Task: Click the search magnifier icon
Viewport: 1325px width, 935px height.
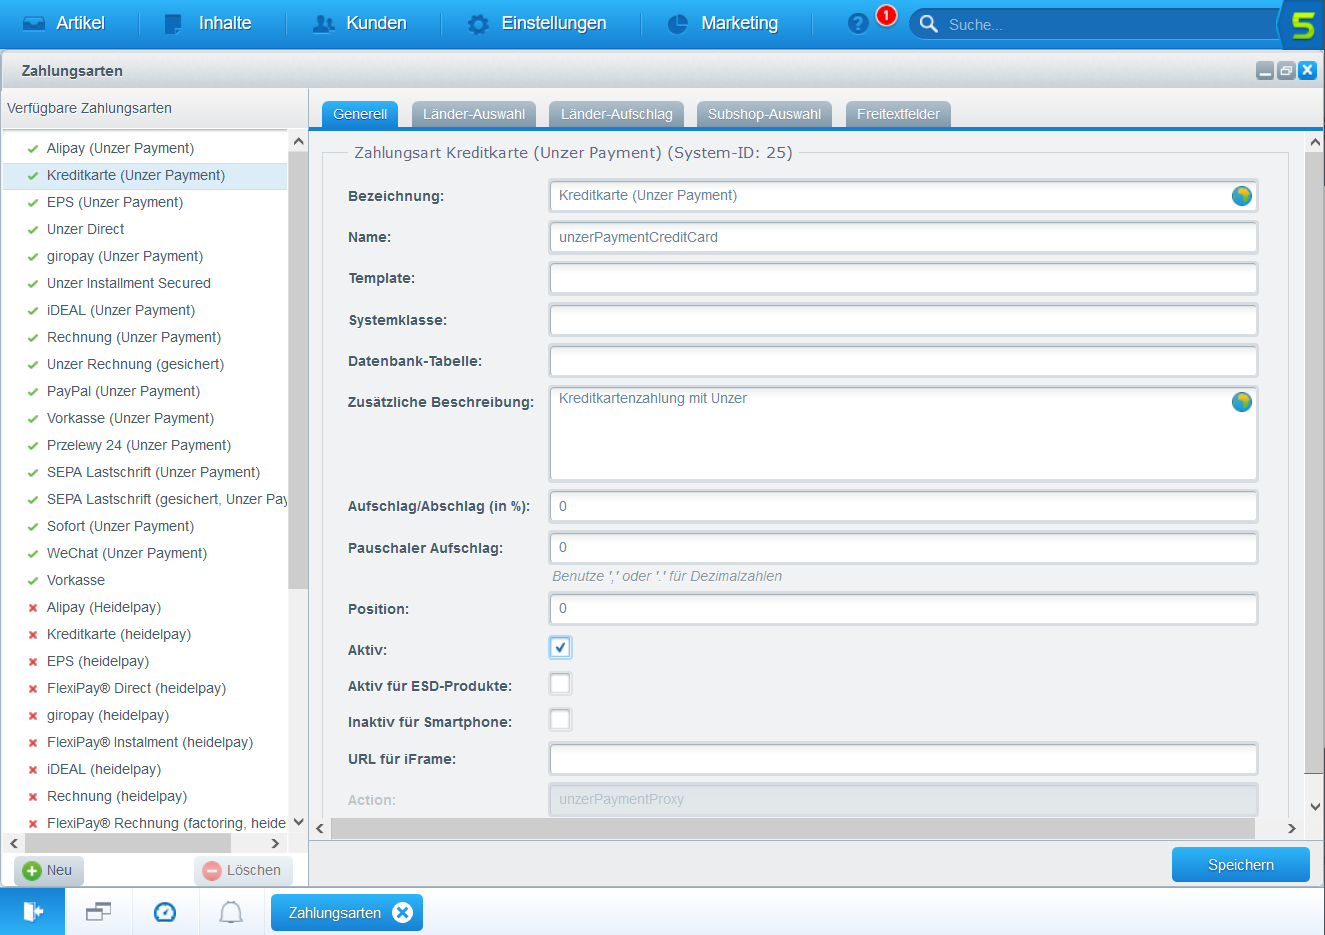Action: (x=928, y=24)
